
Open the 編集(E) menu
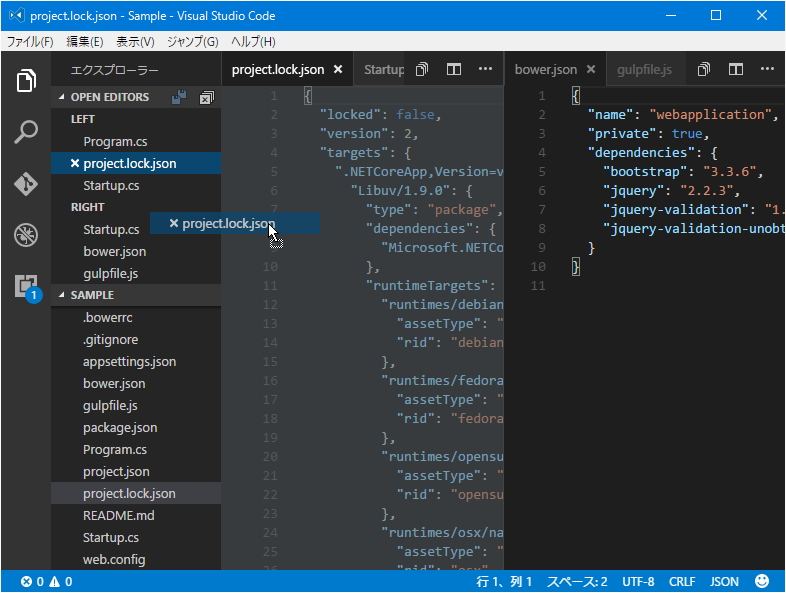click(x=85, y=42)
